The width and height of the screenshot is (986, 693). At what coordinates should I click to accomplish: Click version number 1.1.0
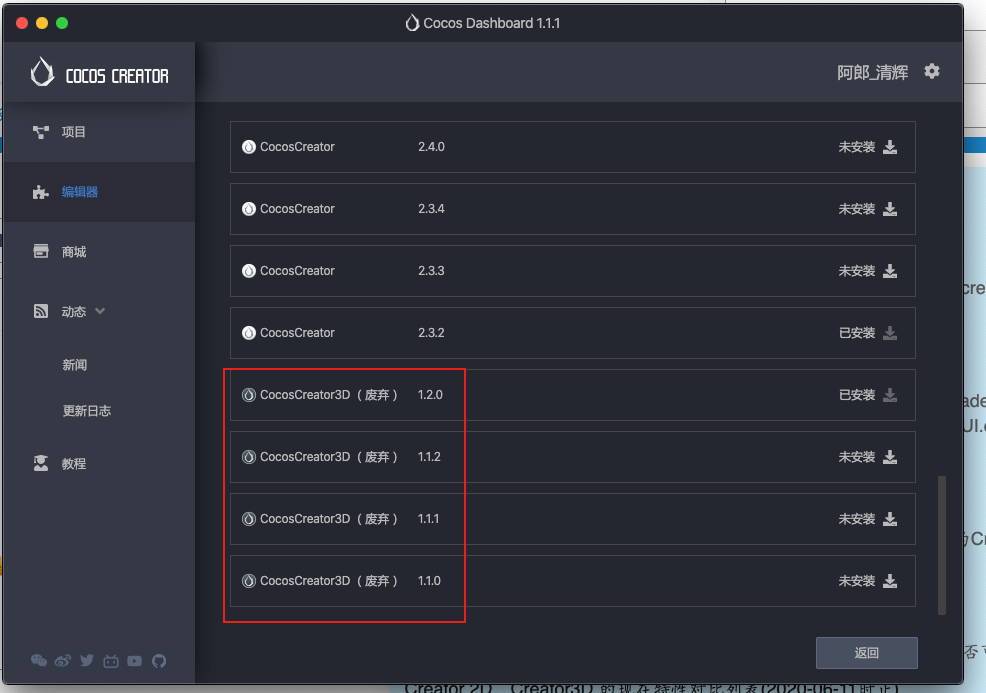[429, 581]
